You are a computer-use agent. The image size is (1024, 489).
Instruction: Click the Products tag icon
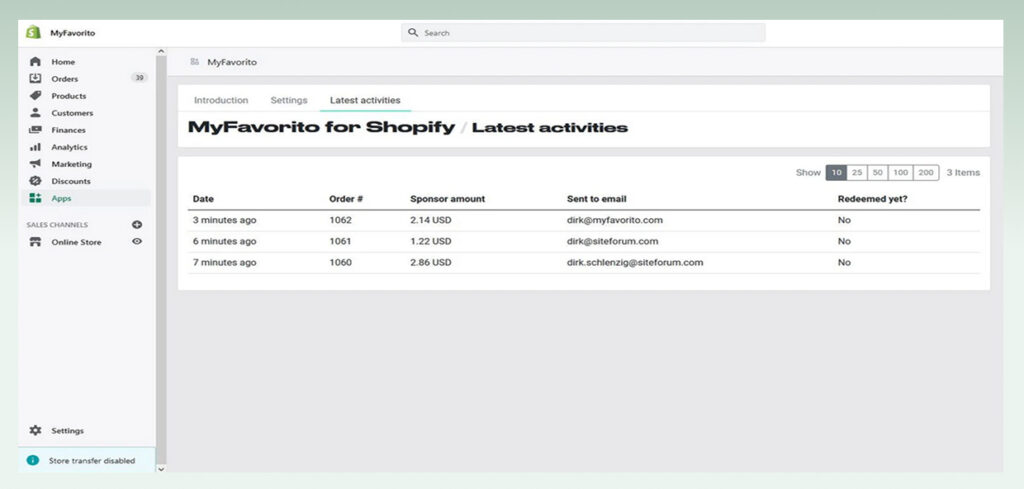[35, 96]
